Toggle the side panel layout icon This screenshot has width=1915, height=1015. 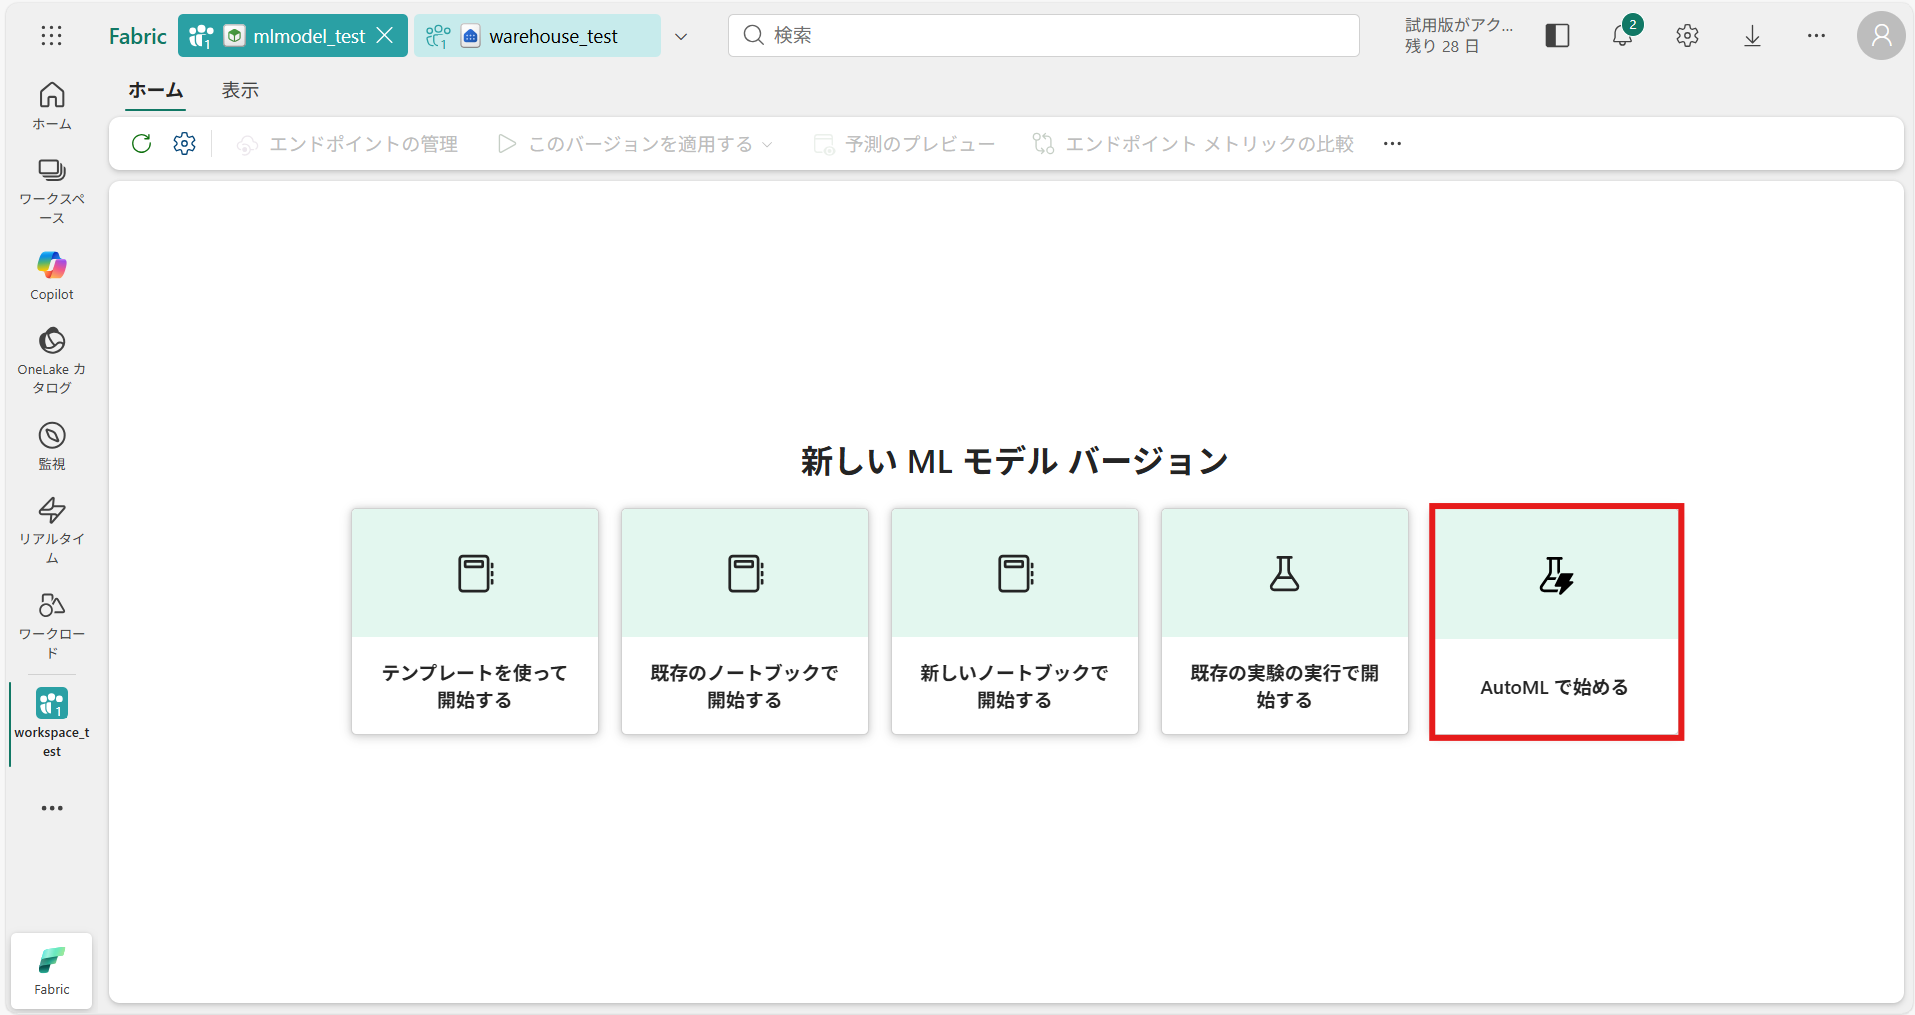(x=1557, y=36)
